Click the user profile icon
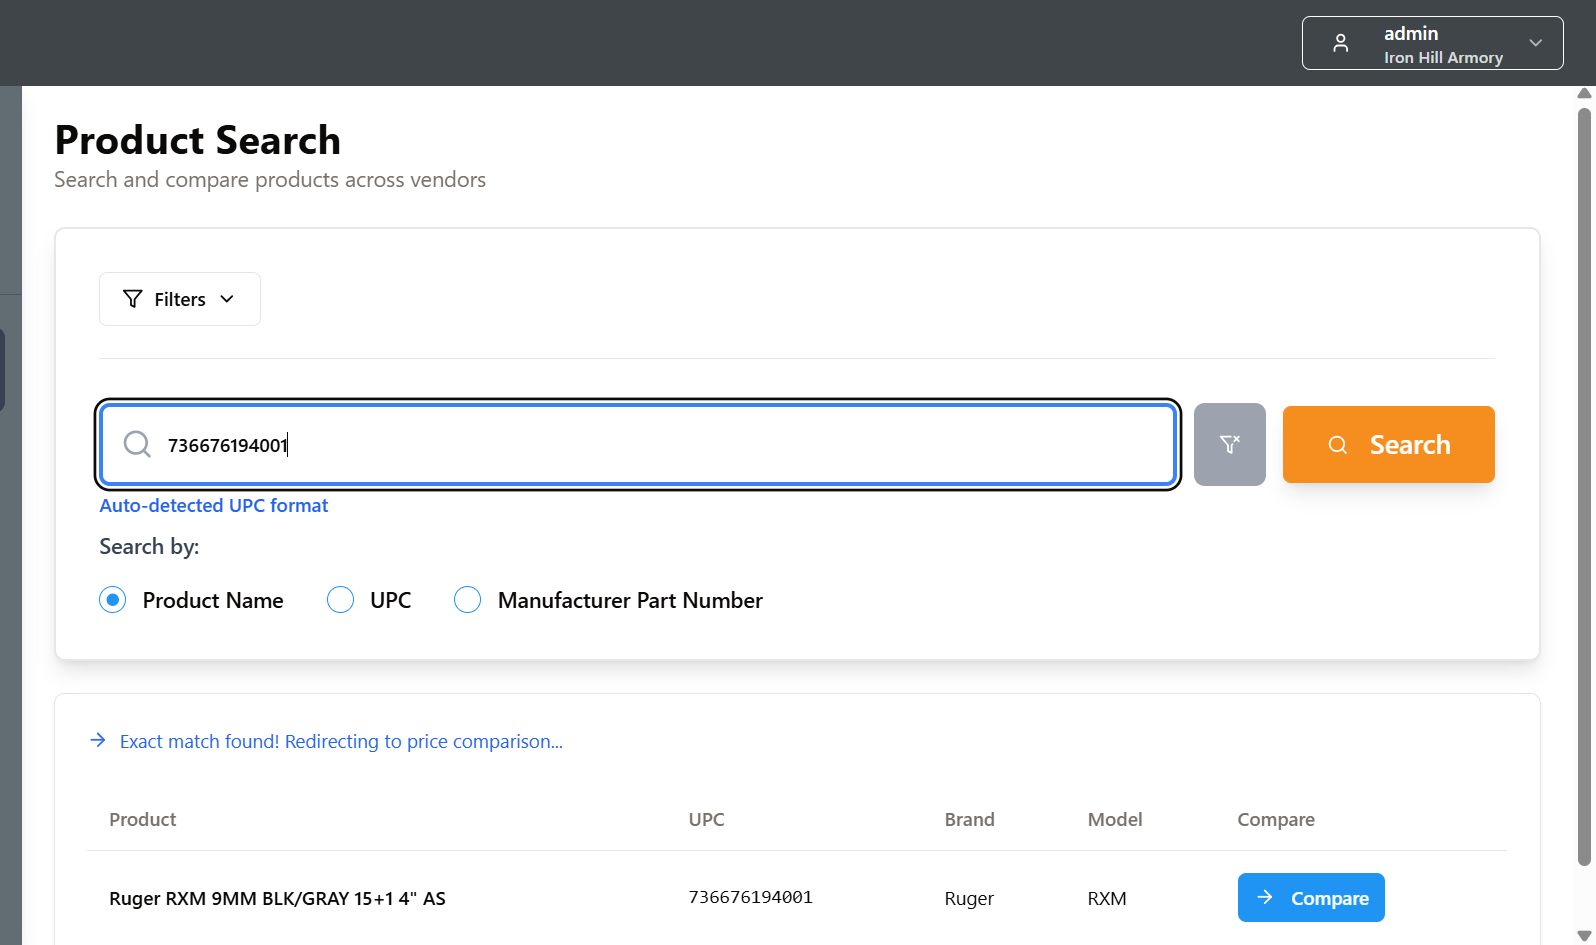The height and width of the screenshot is (945, 1596). coord(1341,43)
